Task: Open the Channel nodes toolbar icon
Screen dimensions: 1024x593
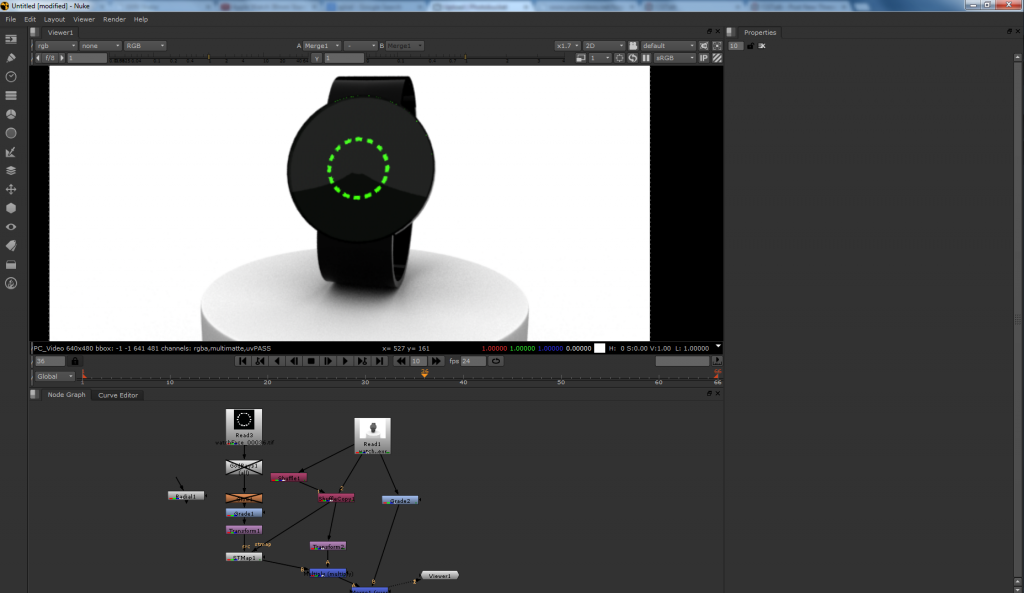Action: [11, 95]
